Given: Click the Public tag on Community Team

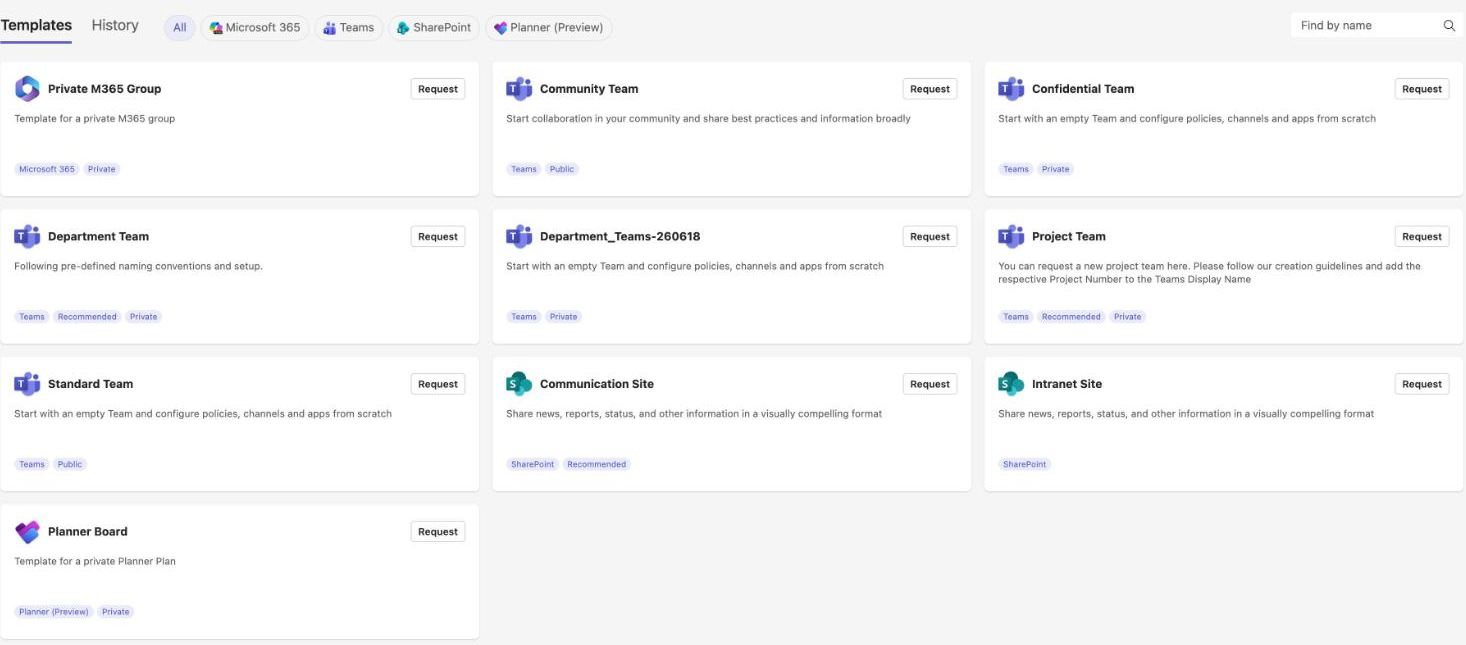Looking at the screenshot, I should (562, 169).
